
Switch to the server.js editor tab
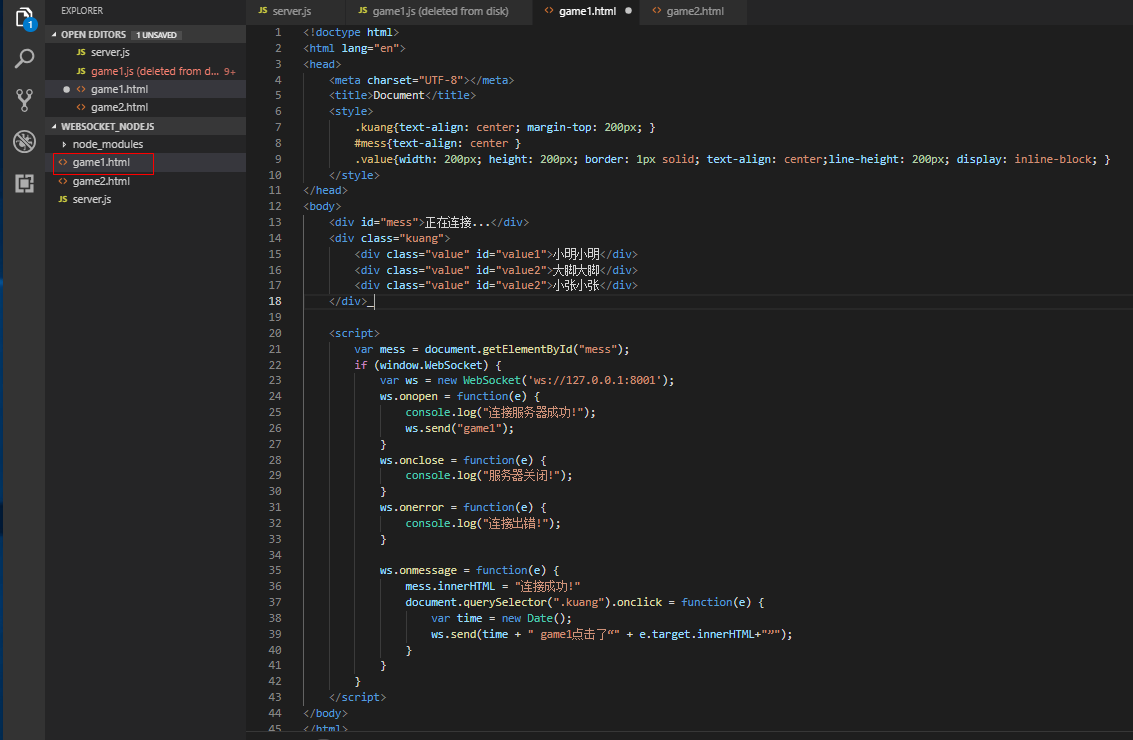291,11
